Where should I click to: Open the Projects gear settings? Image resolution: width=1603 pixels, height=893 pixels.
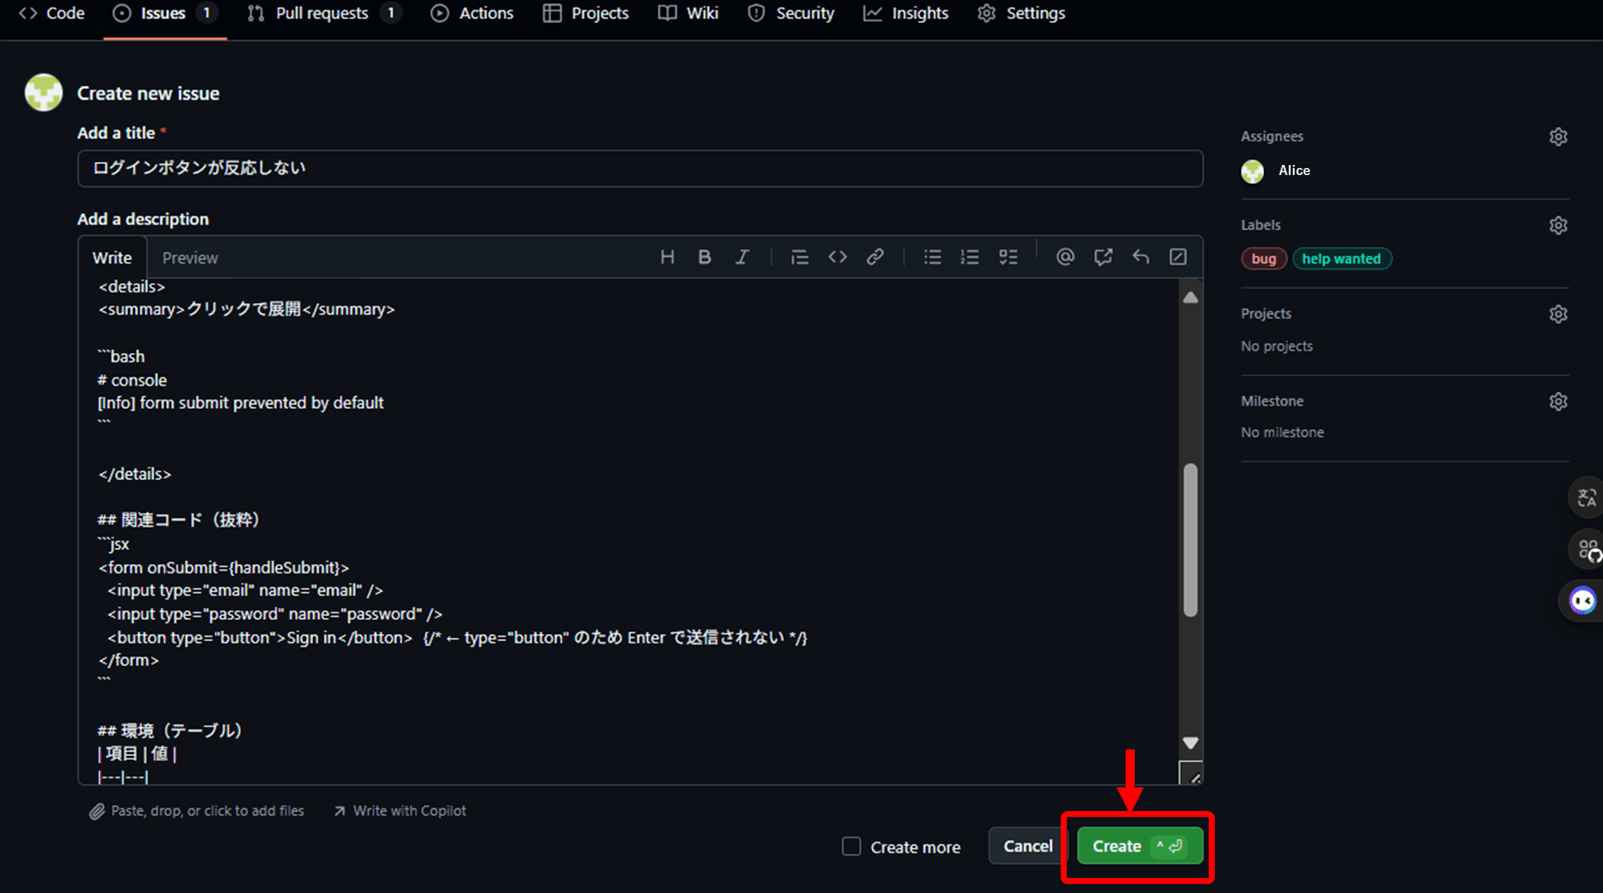click(x=1558, y=314)
